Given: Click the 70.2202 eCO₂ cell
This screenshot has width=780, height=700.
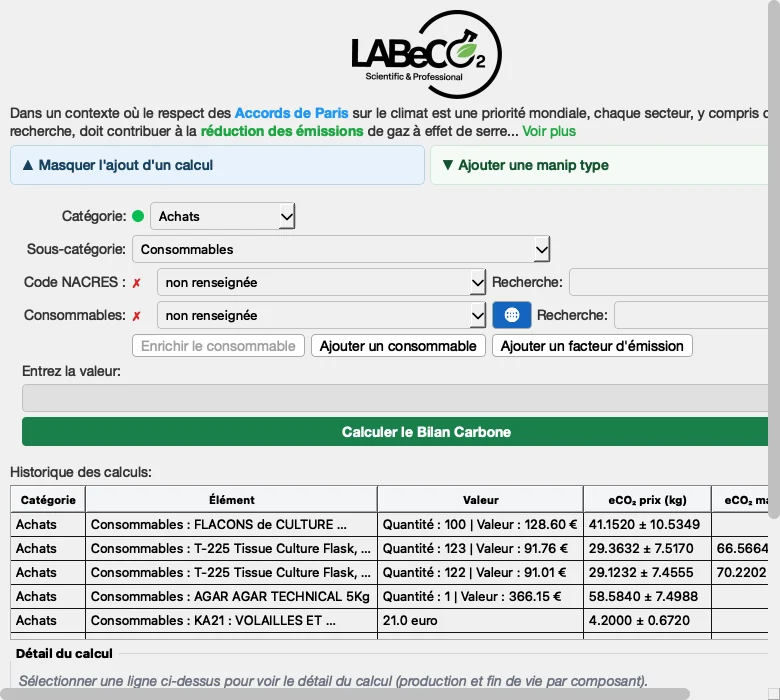Looking at the screenshot, I should pyautogui.click(x=740, y=572).
